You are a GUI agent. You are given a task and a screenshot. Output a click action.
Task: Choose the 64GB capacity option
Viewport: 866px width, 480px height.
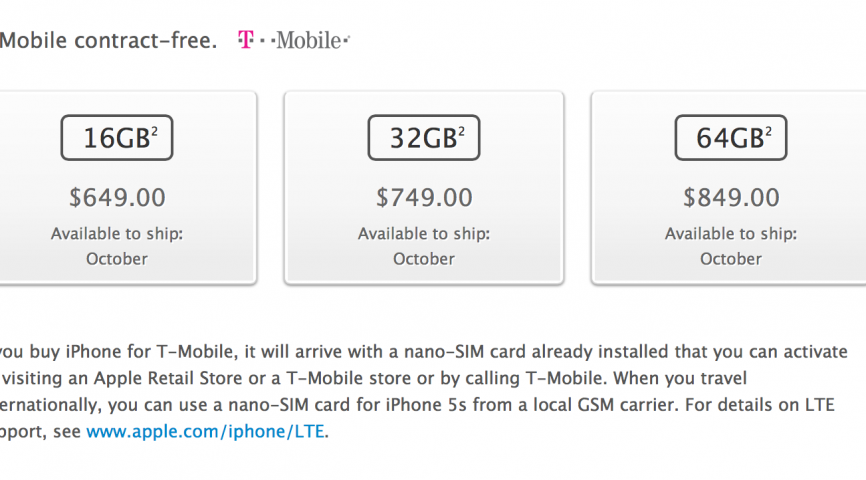tap(730, 139)
